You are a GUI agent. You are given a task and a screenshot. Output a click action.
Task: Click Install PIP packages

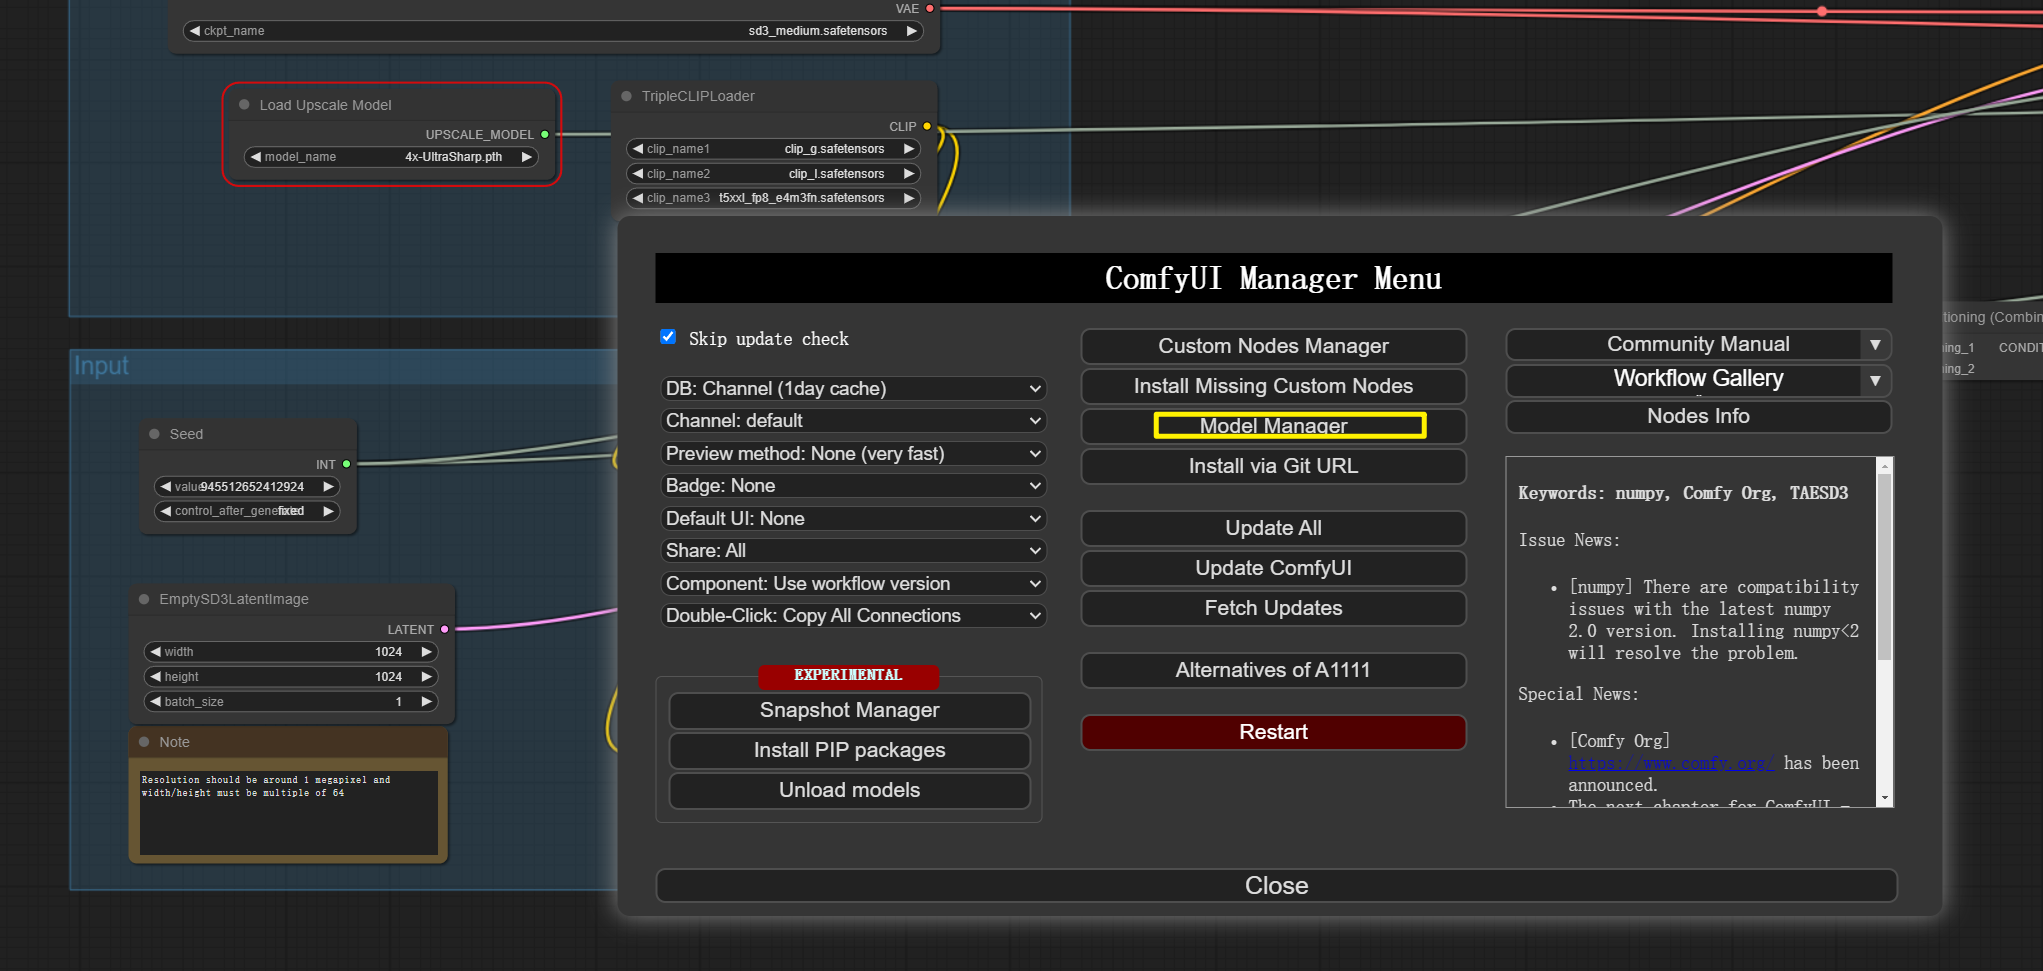849,750
